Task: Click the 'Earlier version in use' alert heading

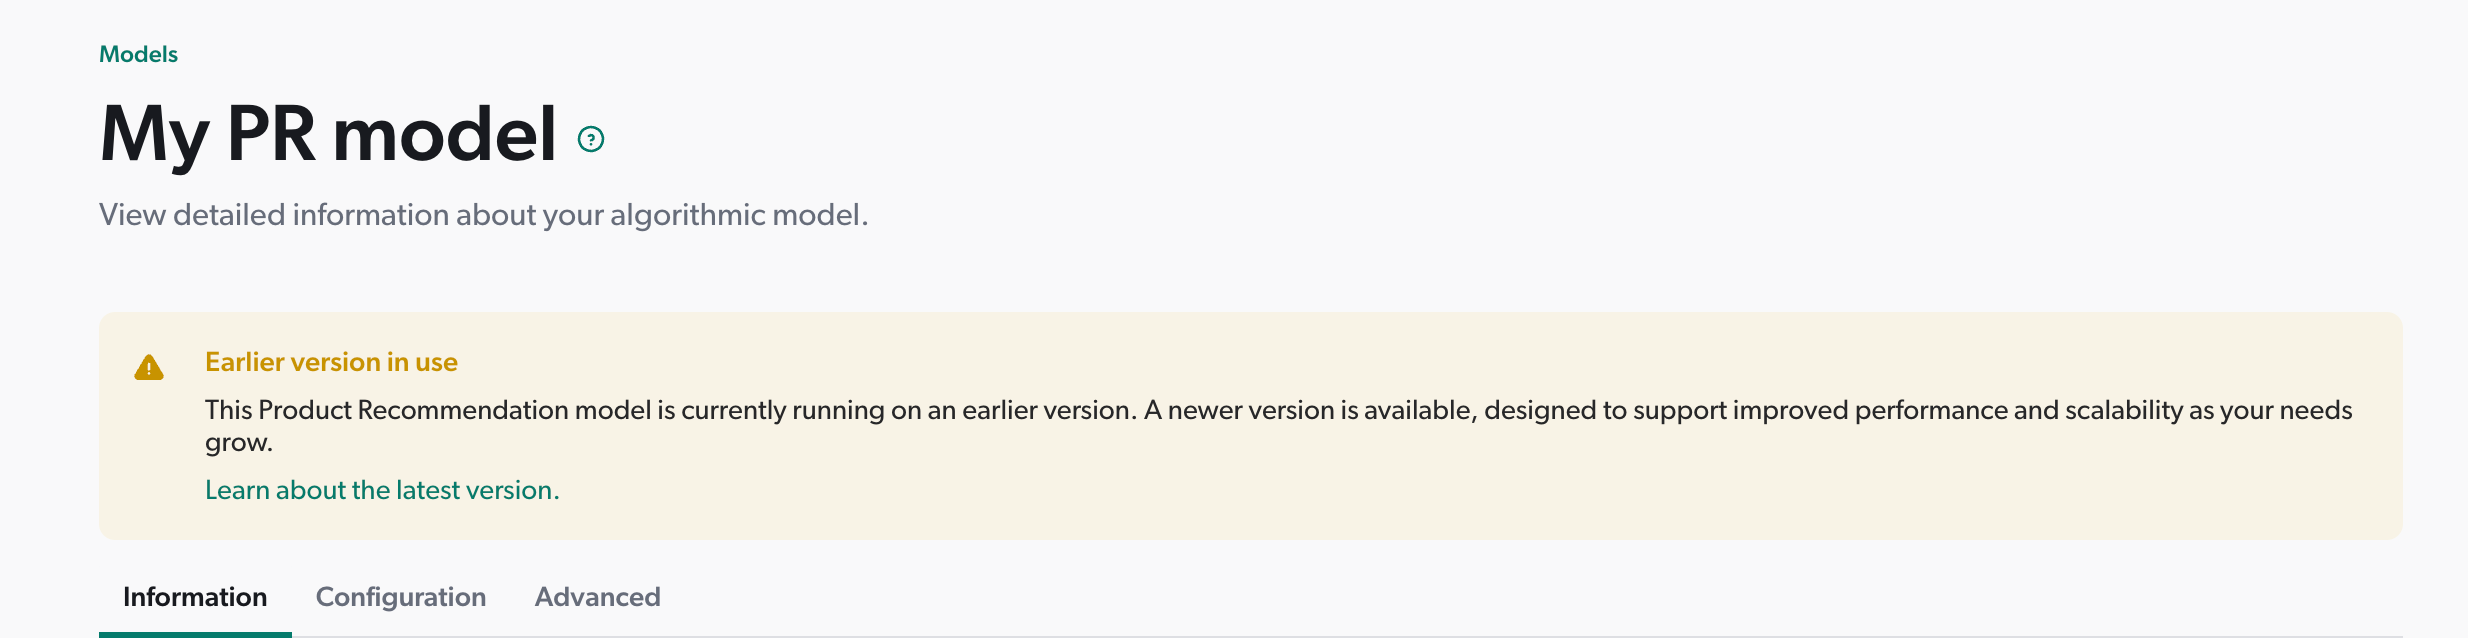Action: (x=331, y=362)
